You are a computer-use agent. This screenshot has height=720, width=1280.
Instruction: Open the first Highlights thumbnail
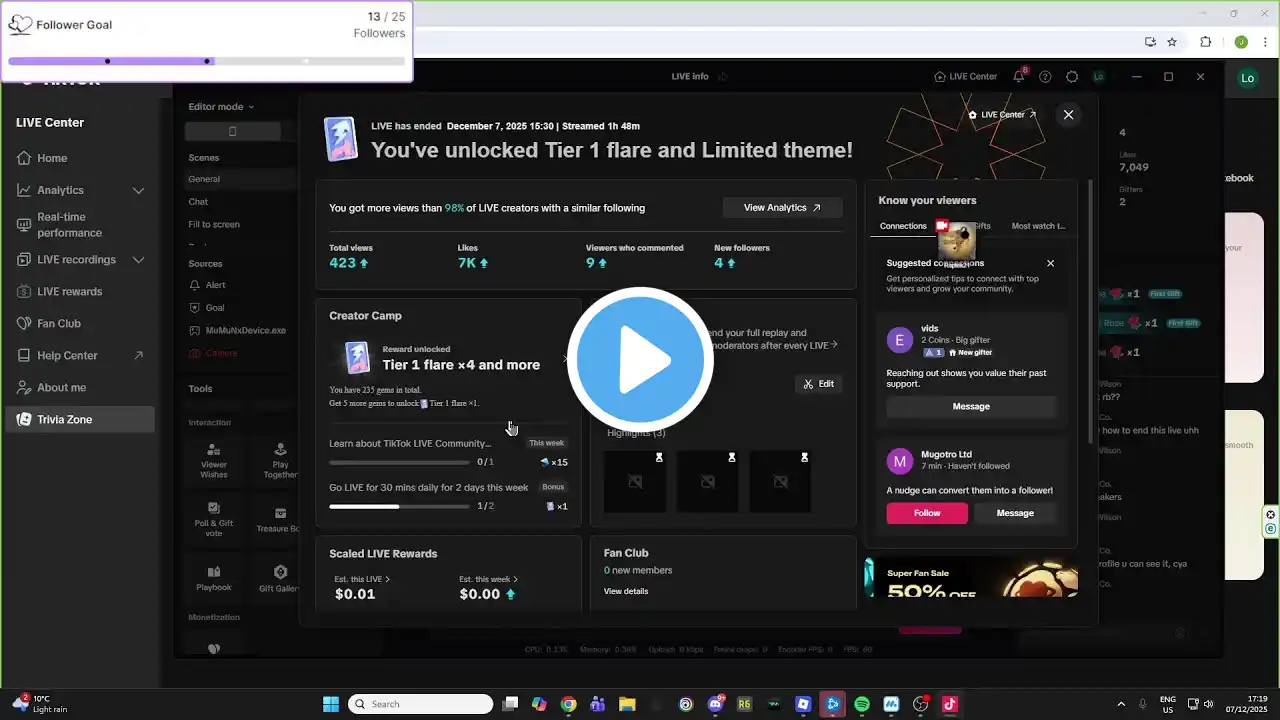[x=635, y=482]
